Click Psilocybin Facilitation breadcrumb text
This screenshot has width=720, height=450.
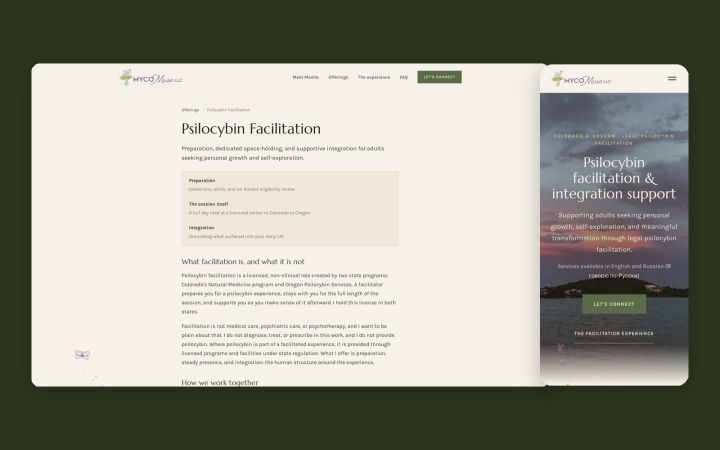pos(228,110)
